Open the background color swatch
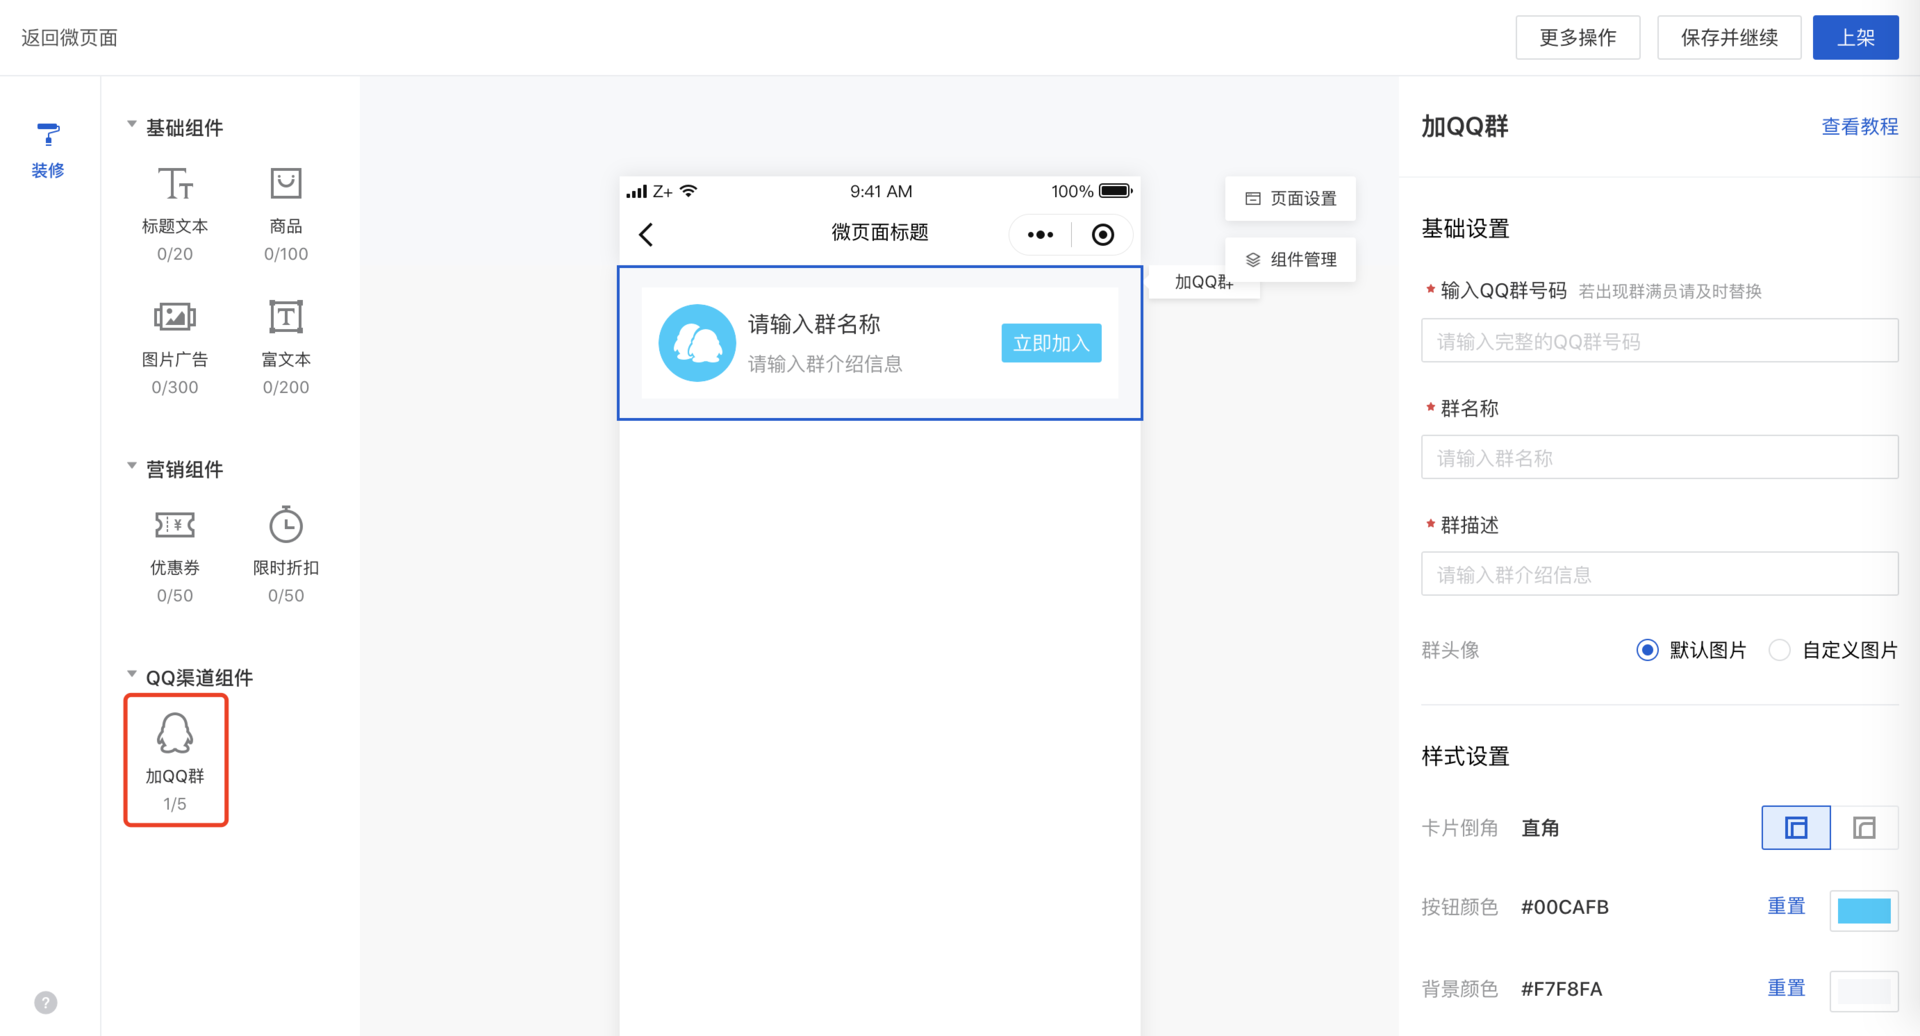 coord(1864,991)
